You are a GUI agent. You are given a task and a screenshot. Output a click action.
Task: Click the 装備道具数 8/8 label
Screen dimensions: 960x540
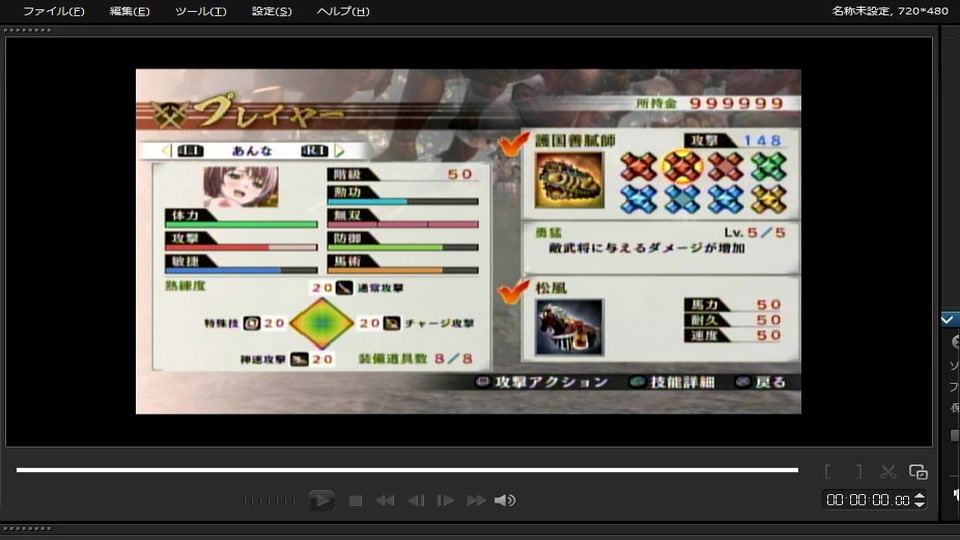[416, 359]
